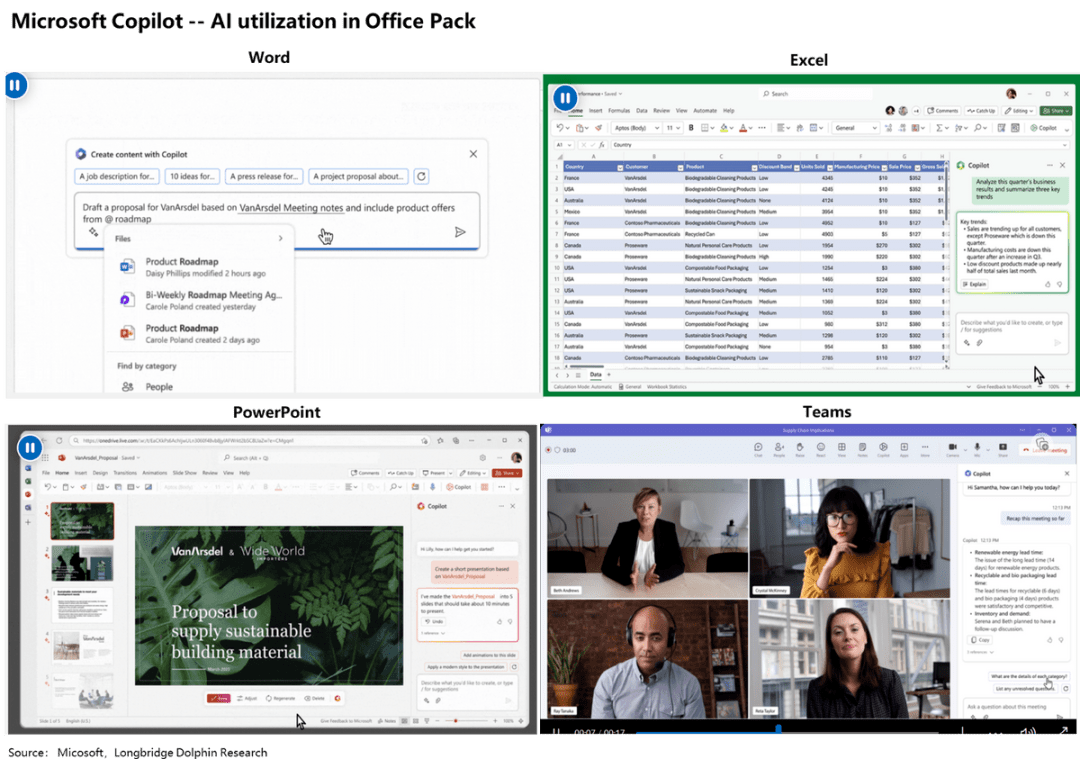This screenshot has height=759, width=1080.
Task: Choose the 'A job description for...' suggestion
Action: [x=116, y=176]
